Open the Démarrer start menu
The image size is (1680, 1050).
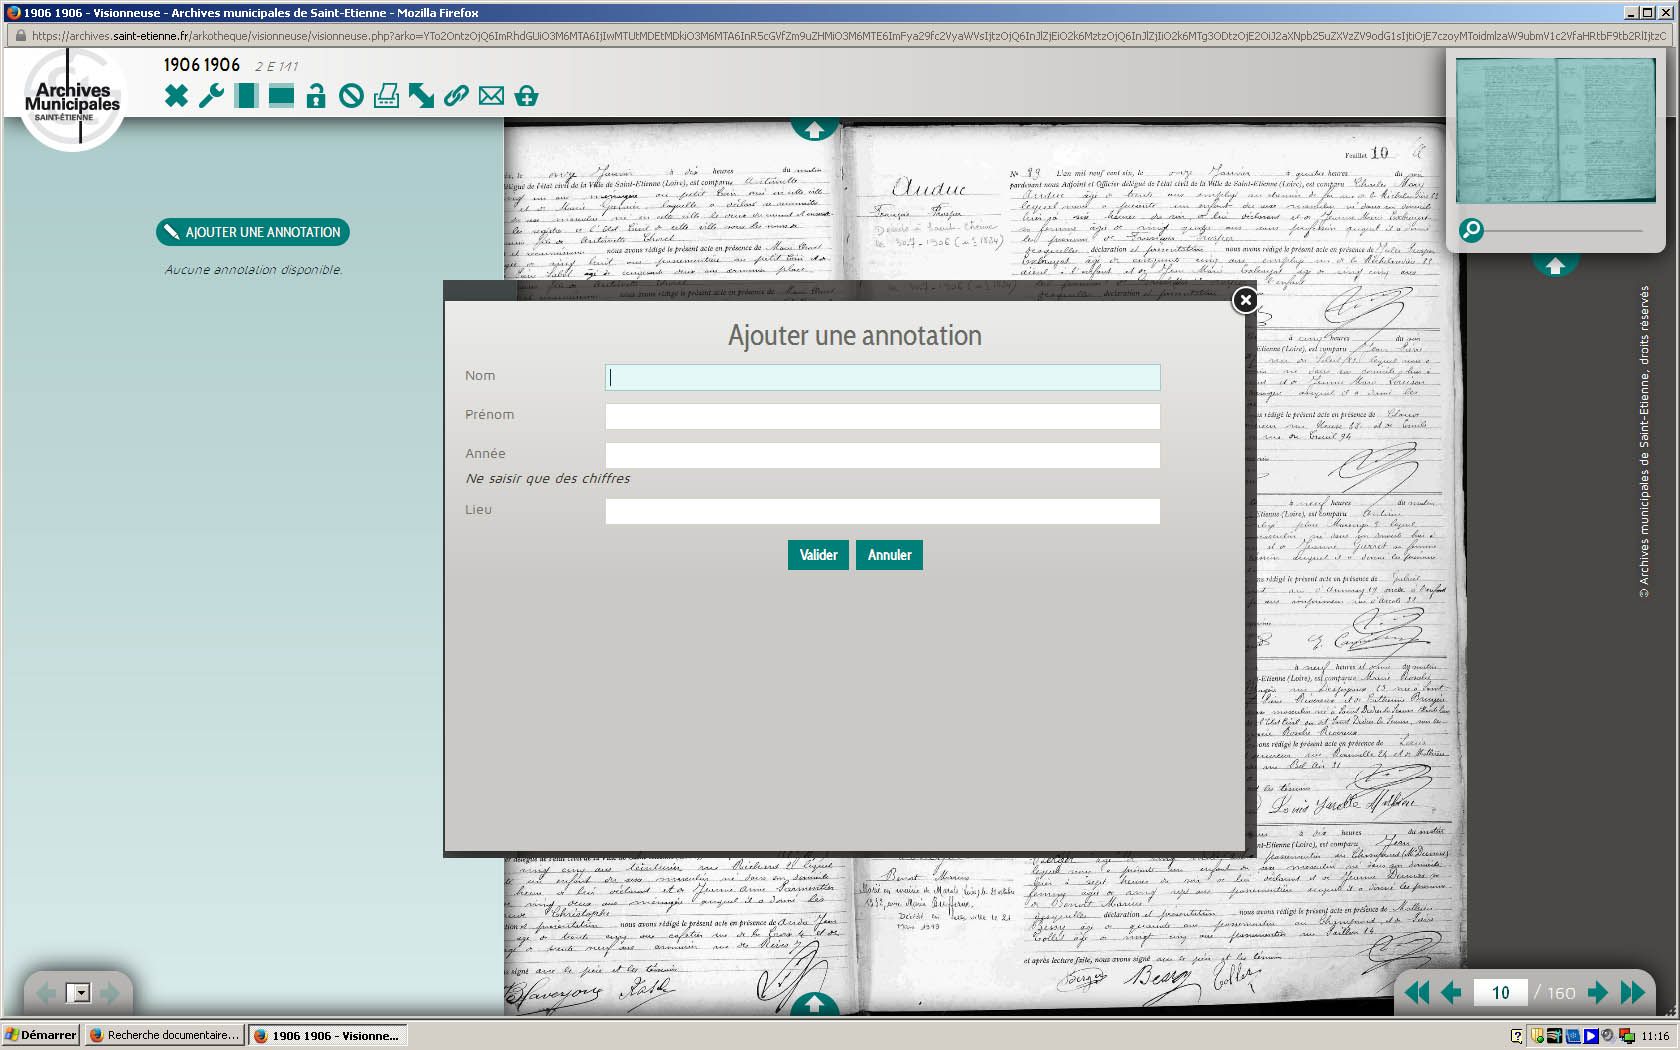click(41, 1035)
